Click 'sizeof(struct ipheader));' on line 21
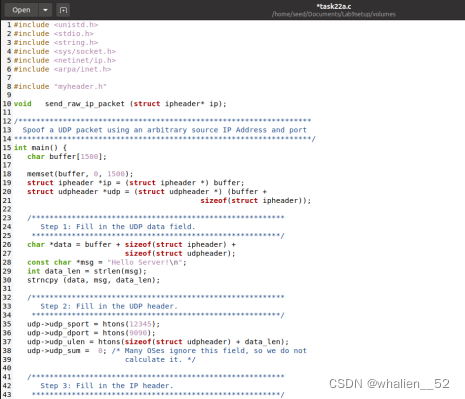This screenshot has height=399, width=465. (256, 200)
